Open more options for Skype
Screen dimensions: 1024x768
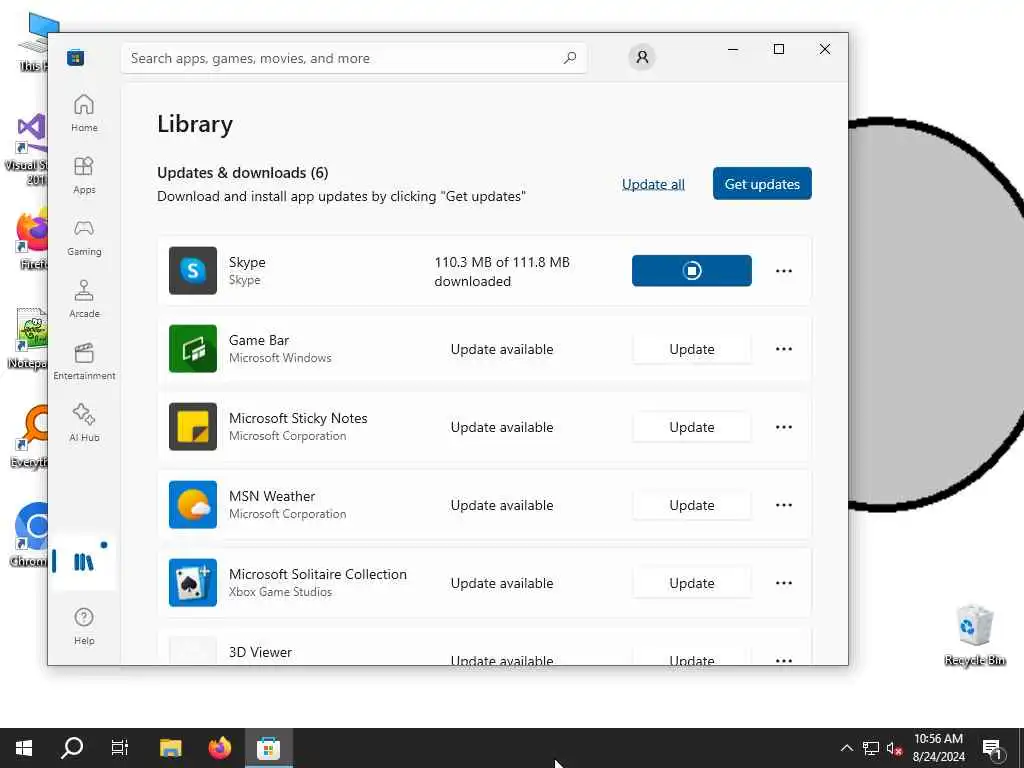pyautogui.click(x=784, y=270)
